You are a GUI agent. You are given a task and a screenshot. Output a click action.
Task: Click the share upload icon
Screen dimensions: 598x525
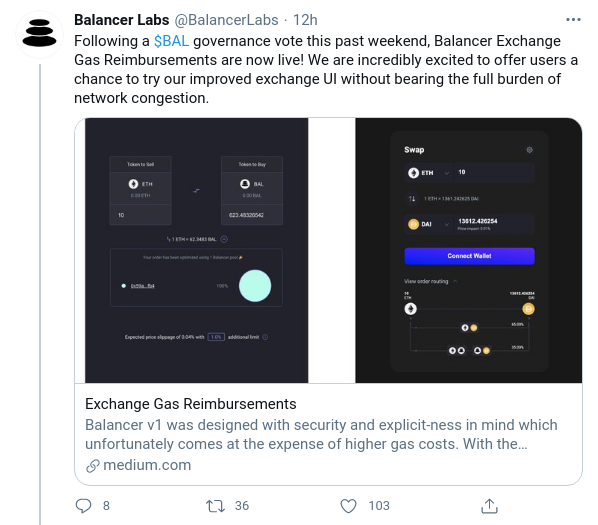click(x=489, y=506)
